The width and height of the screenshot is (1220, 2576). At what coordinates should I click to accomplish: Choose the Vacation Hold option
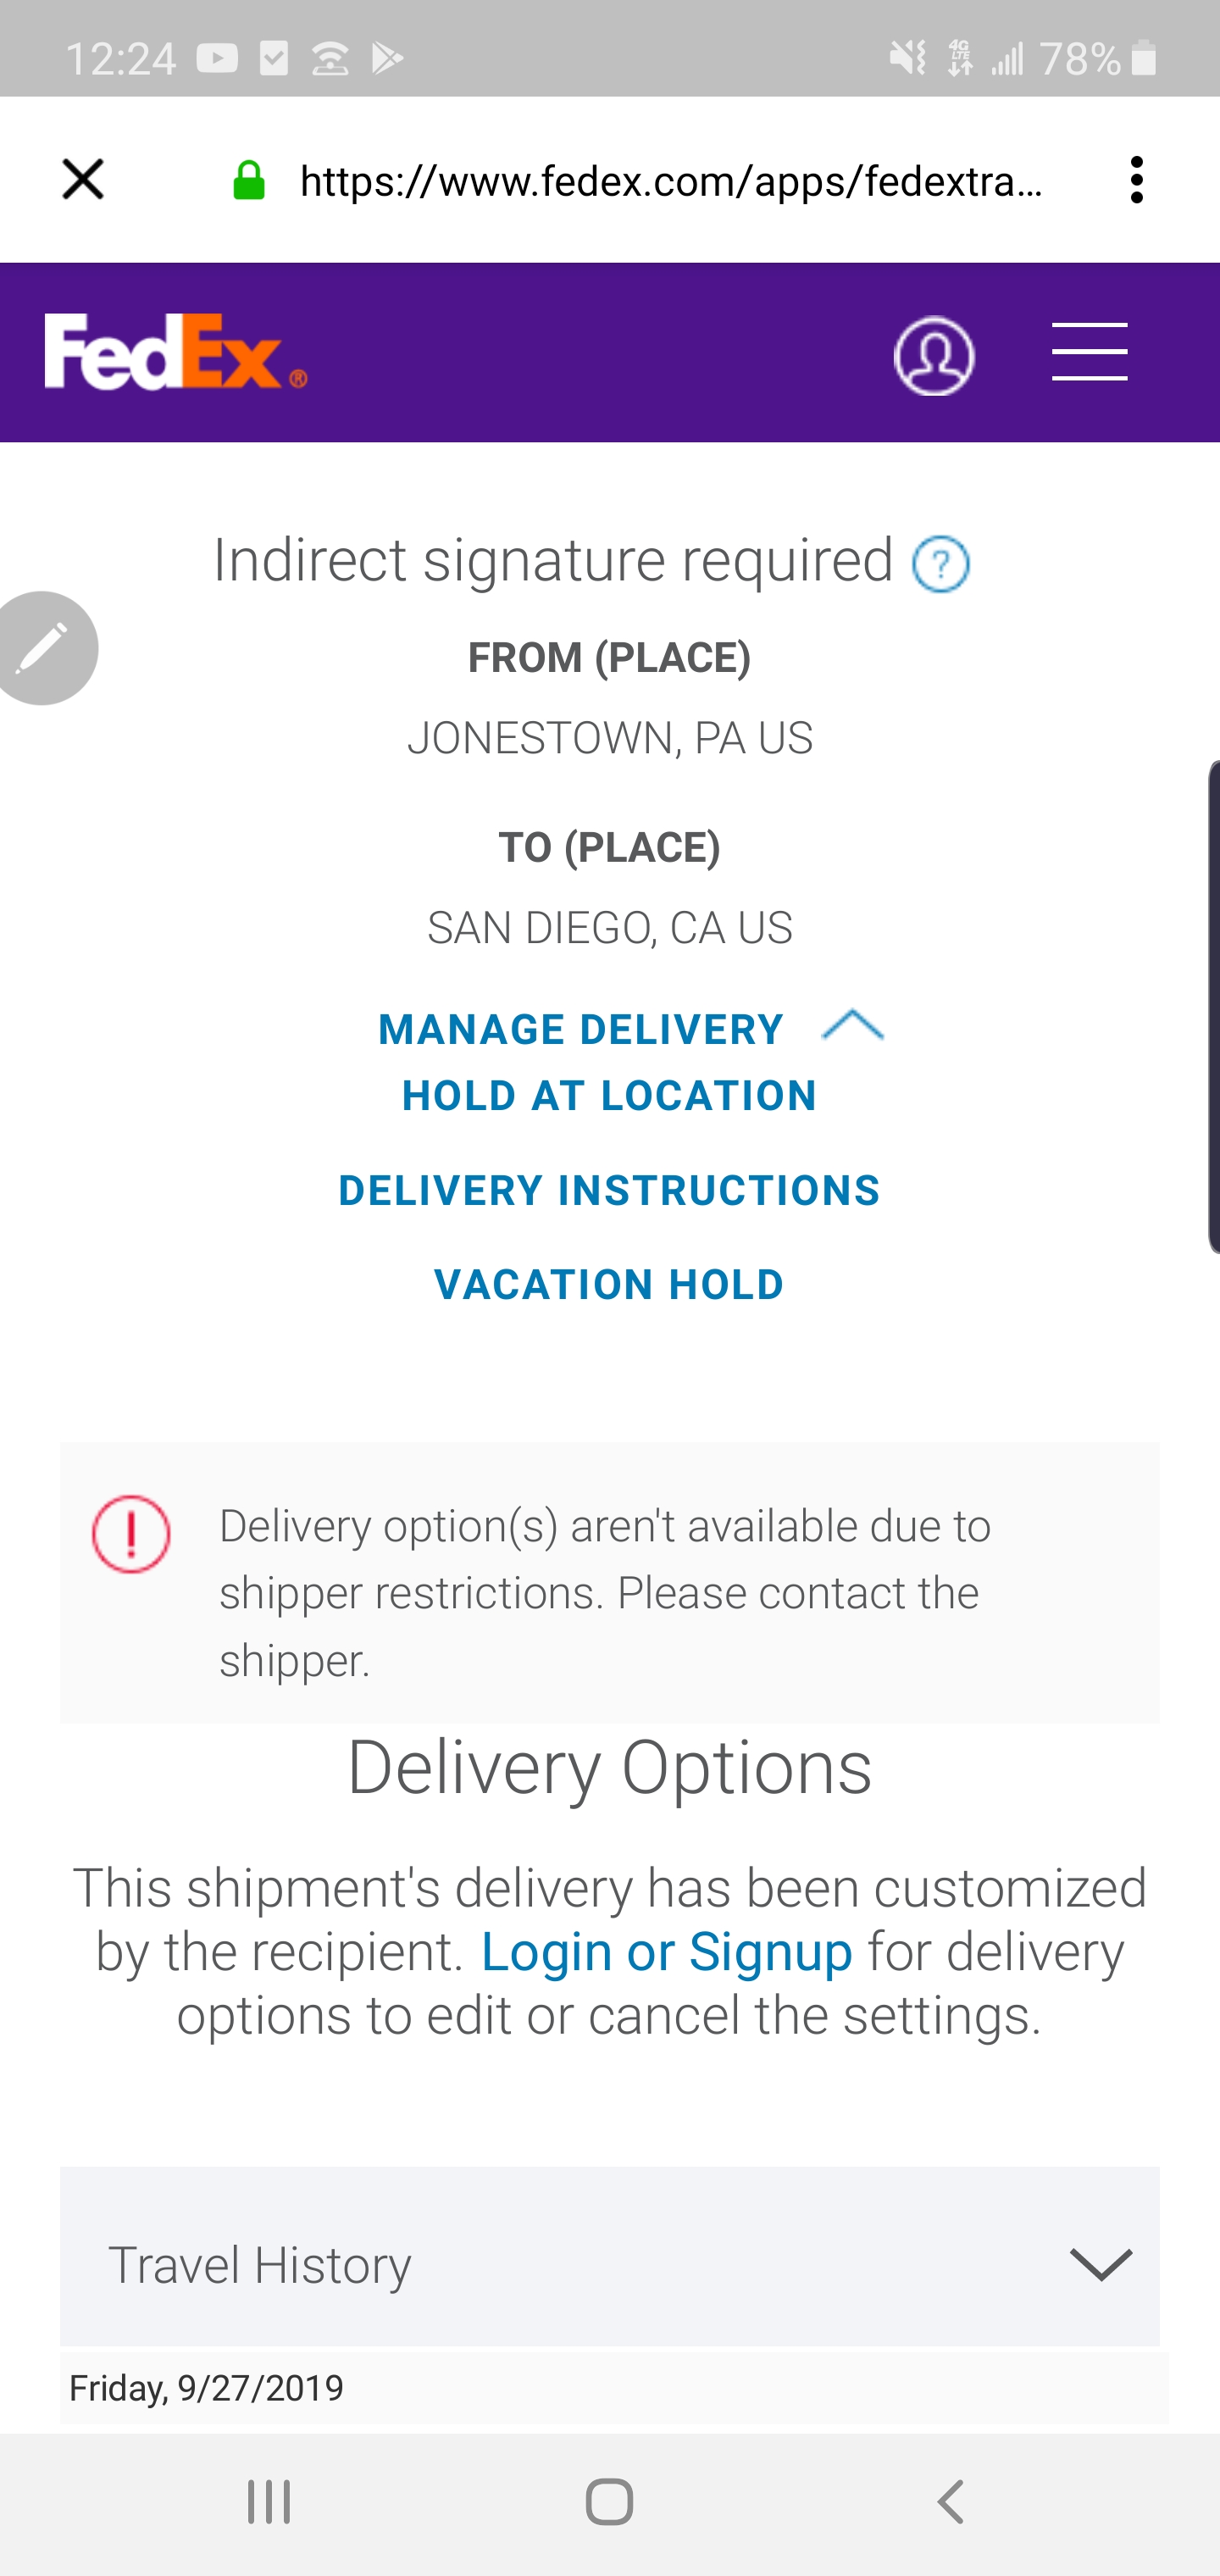(609, 1285)
